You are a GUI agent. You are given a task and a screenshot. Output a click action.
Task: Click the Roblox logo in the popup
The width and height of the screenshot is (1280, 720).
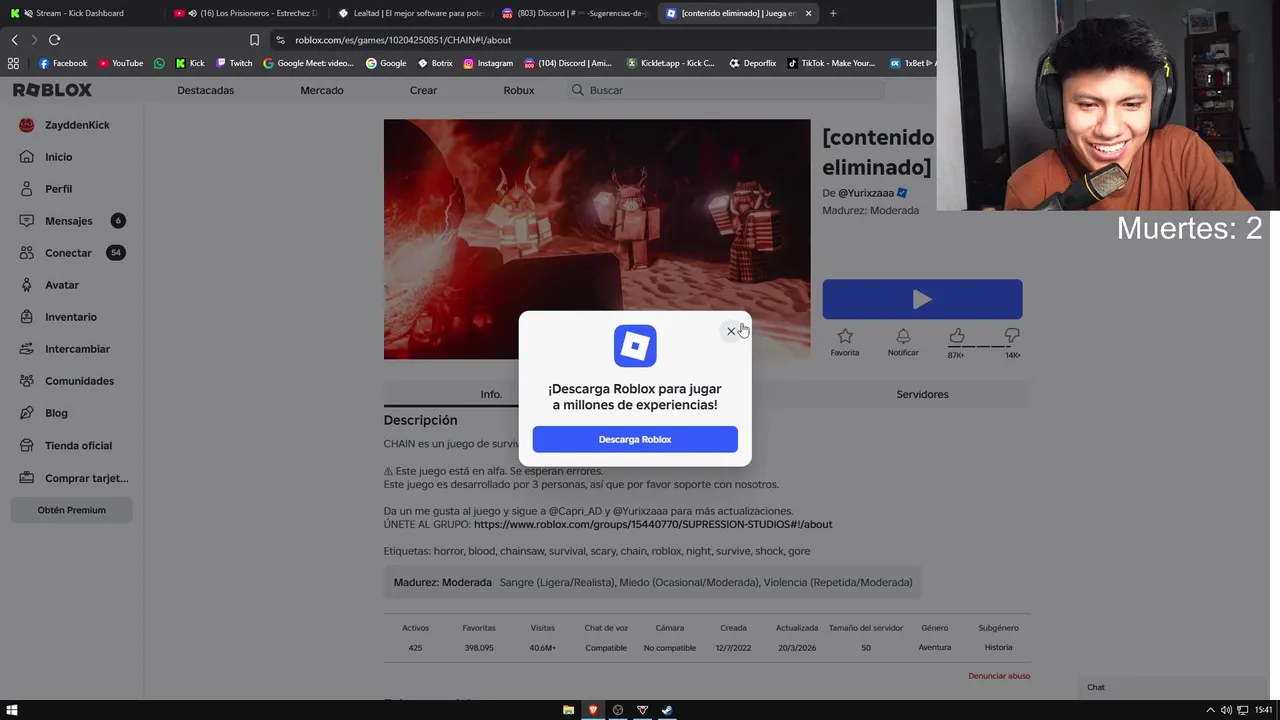[635, 346]
